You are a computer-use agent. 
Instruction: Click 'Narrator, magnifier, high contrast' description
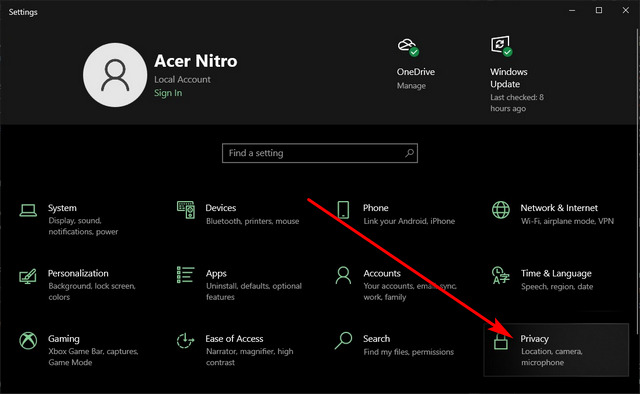[249, 357]
